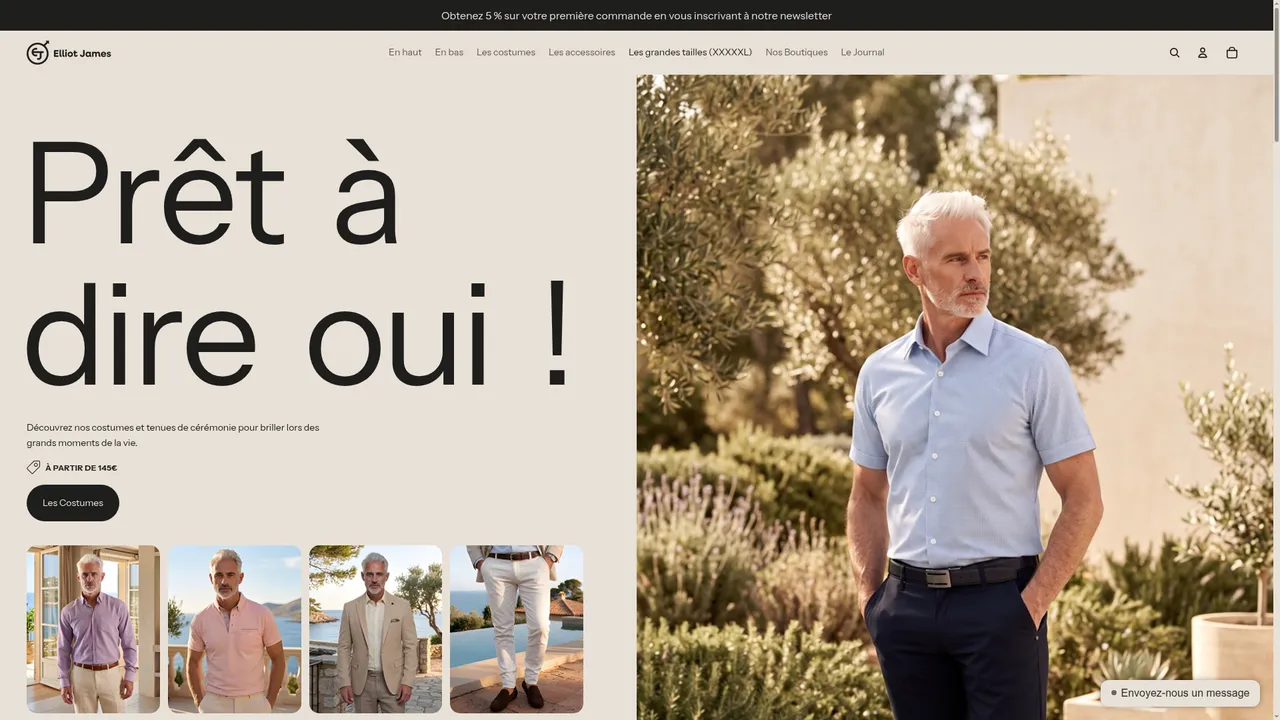Image resolution: width=1280 pixels, height=720 pixels.
Task: Click the hero photo of man in blue shirt
Action: click(x=955, y=397)
